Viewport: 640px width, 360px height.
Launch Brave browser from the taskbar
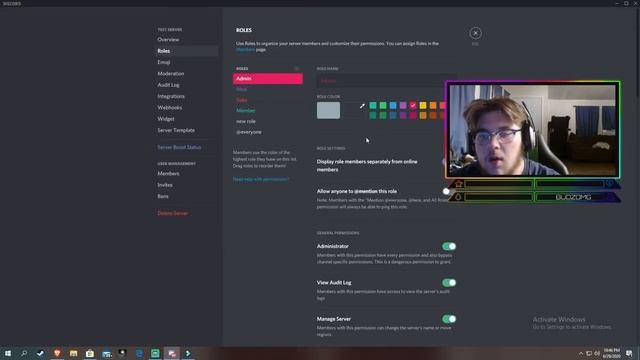click(x=57, y=353)
